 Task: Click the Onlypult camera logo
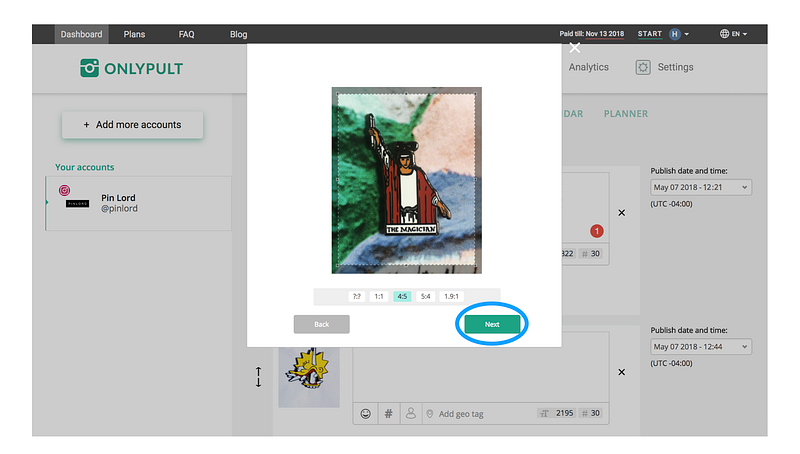tap(89, 68)
